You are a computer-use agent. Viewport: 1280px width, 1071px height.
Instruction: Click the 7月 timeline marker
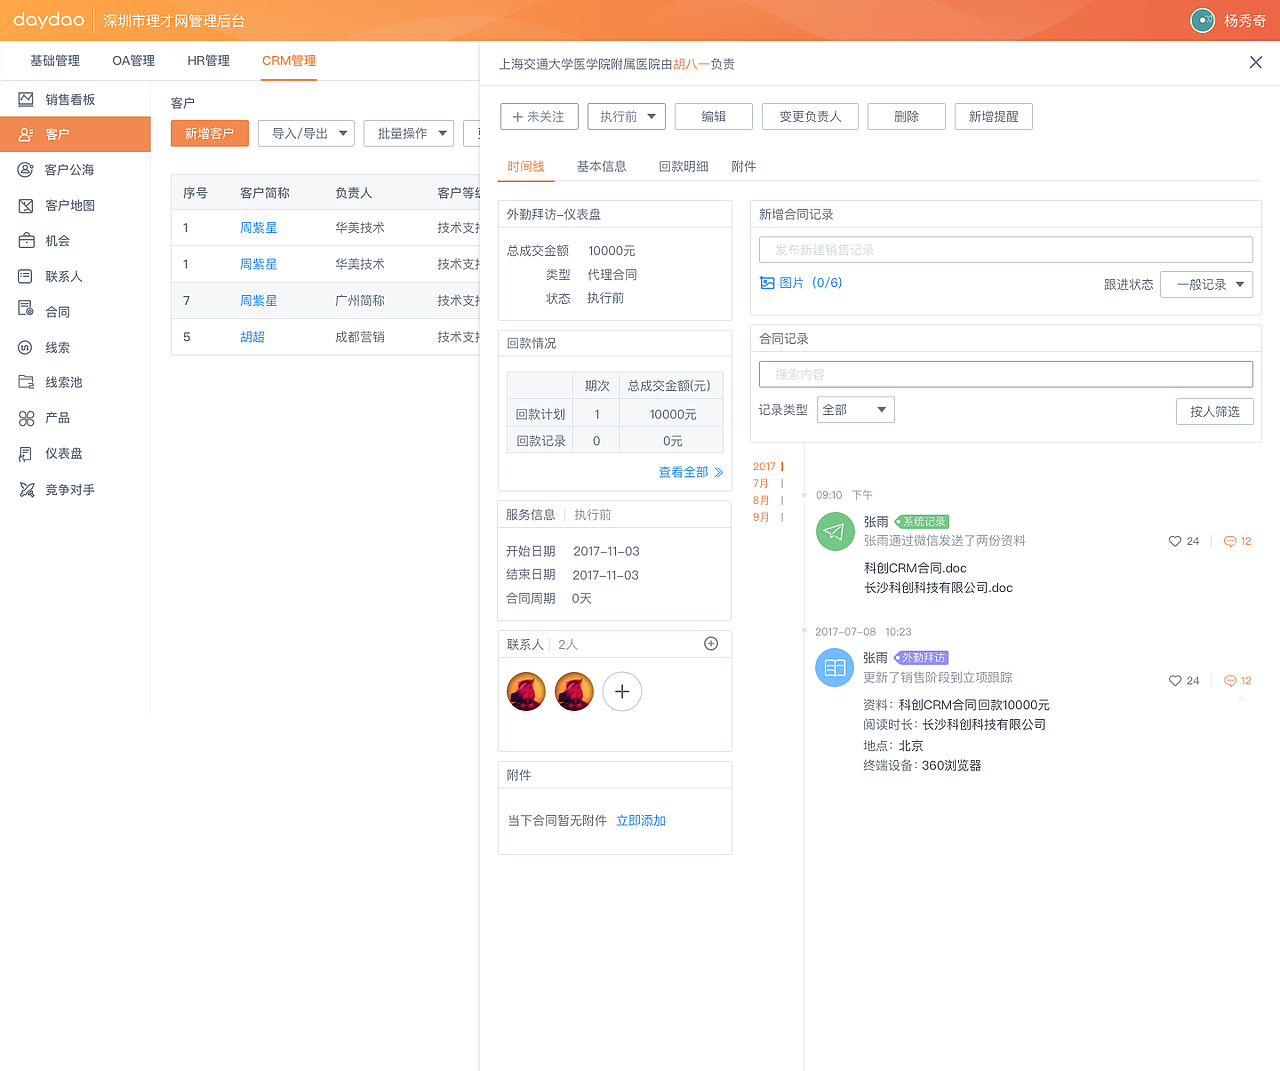[x=761, y=482]
